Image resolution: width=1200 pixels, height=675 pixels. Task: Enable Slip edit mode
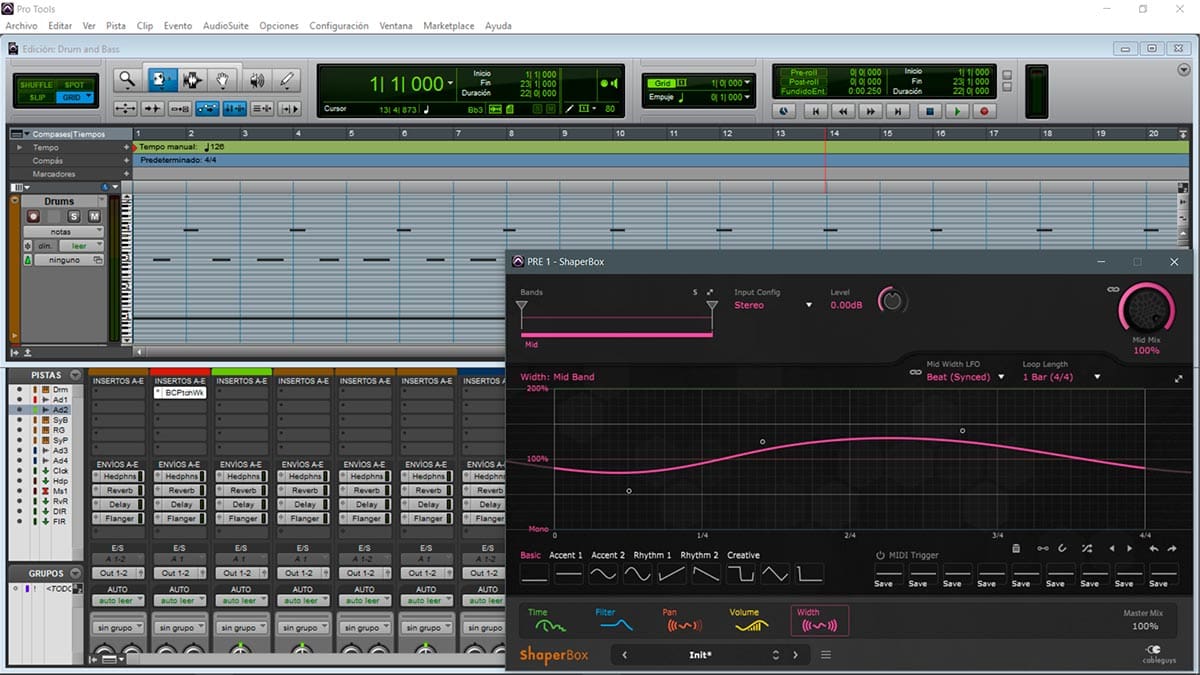[37, 97]
